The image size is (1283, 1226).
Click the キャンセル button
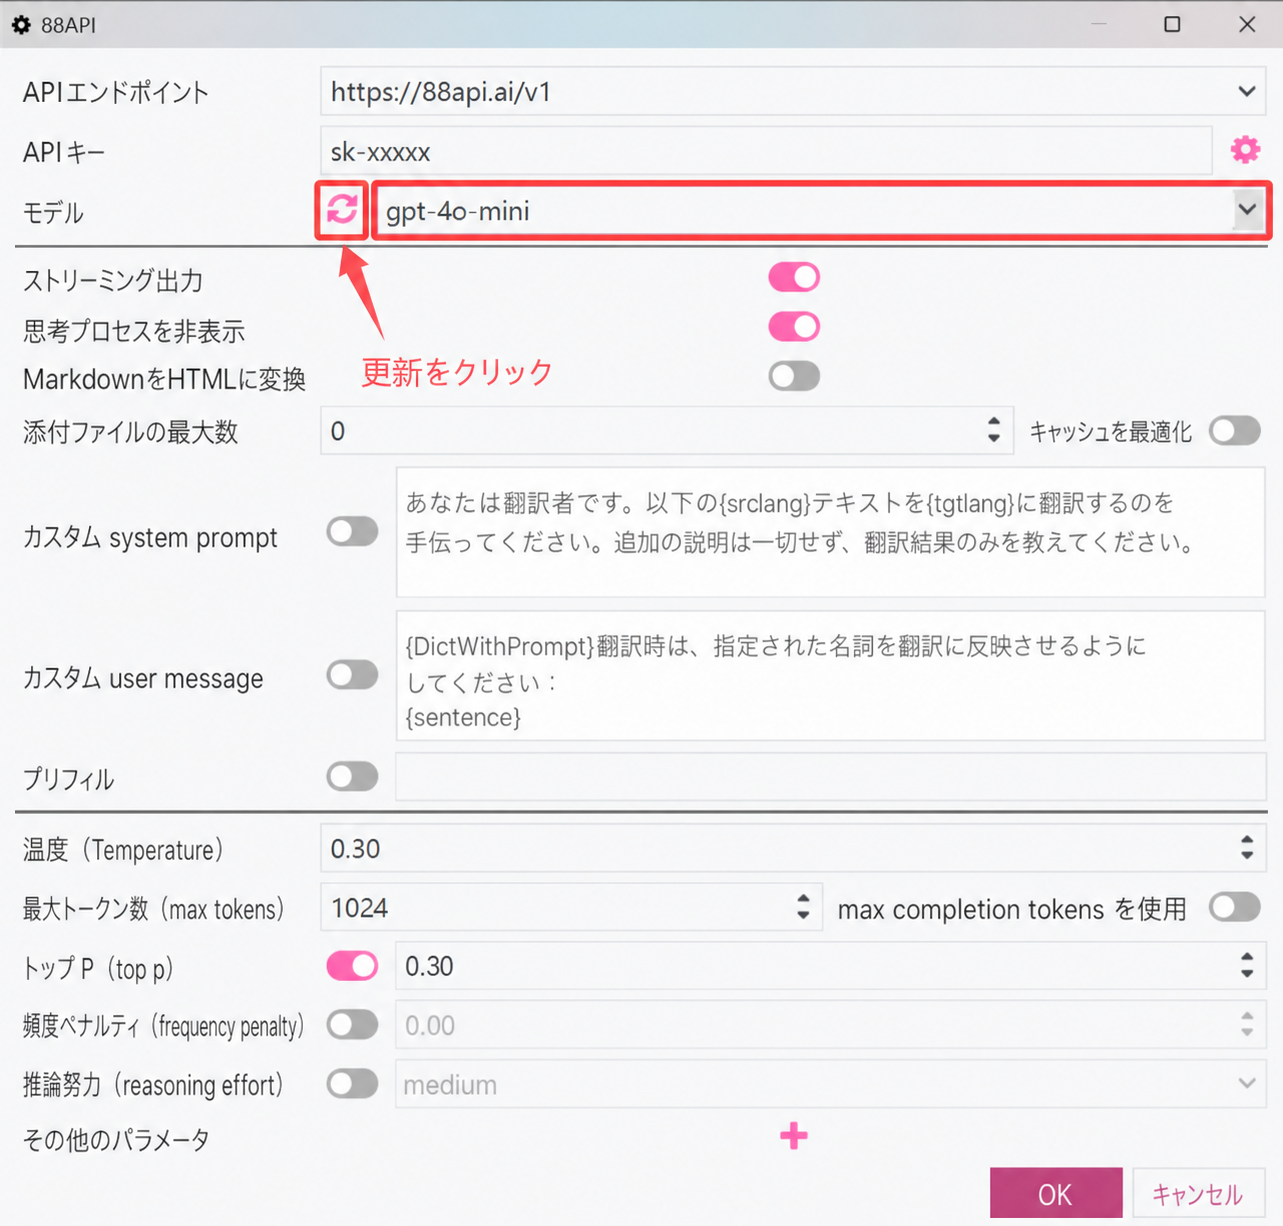click(x=1197, y=1193)
